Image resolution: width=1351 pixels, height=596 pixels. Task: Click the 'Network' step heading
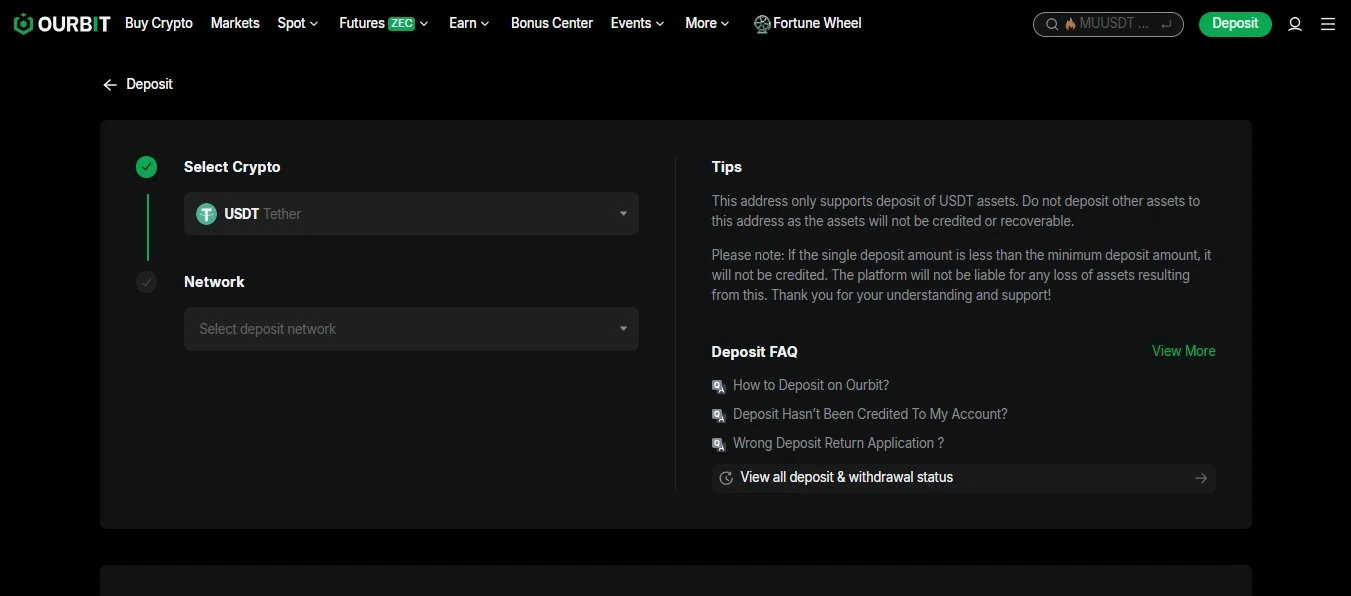point(214,282)
